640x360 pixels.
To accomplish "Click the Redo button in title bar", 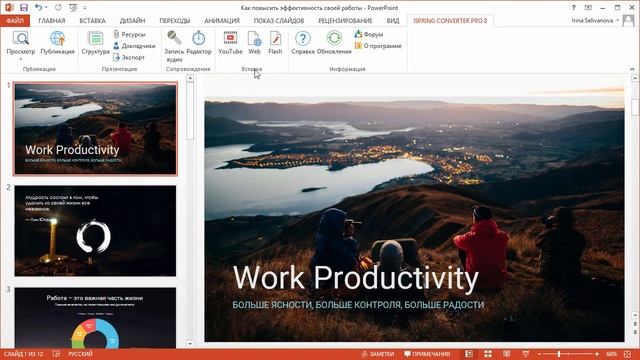I will (58, 7).
